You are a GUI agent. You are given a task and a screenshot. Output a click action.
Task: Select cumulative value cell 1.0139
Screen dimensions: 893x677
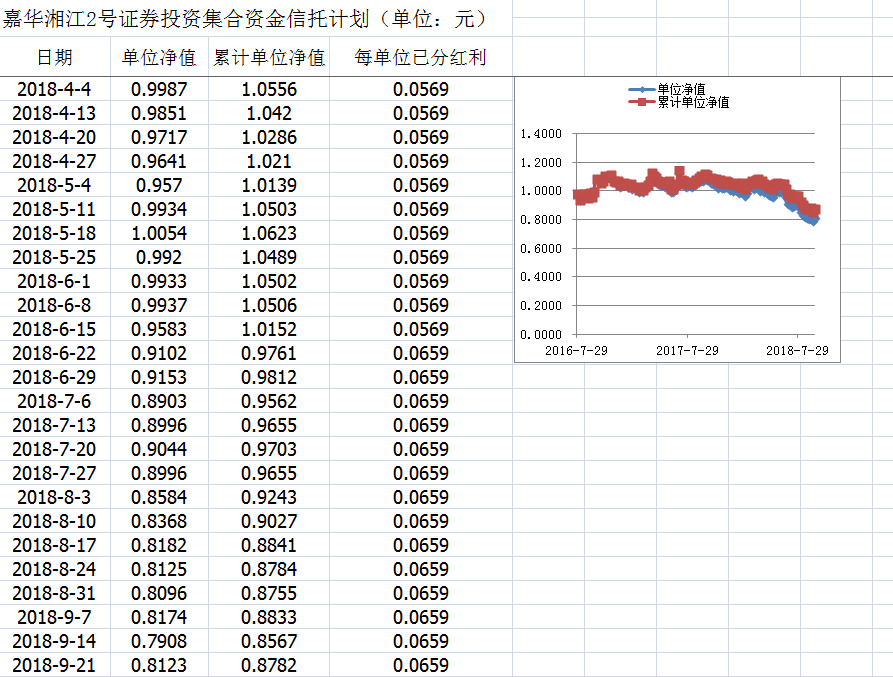tap(269, 185)
